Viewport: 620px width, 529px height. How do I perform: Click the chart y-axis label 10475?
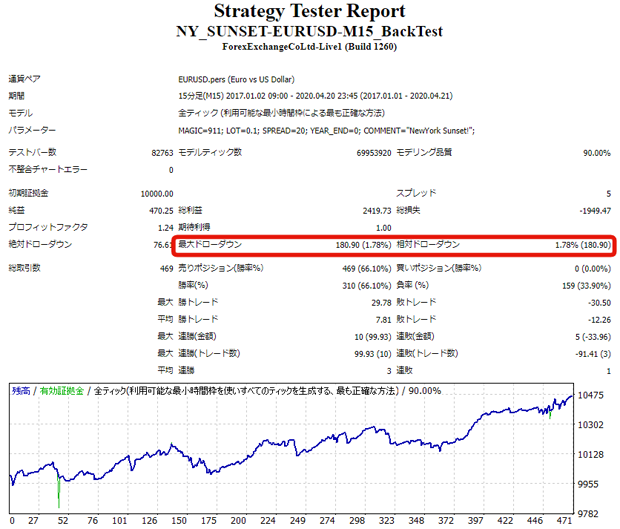591,395
